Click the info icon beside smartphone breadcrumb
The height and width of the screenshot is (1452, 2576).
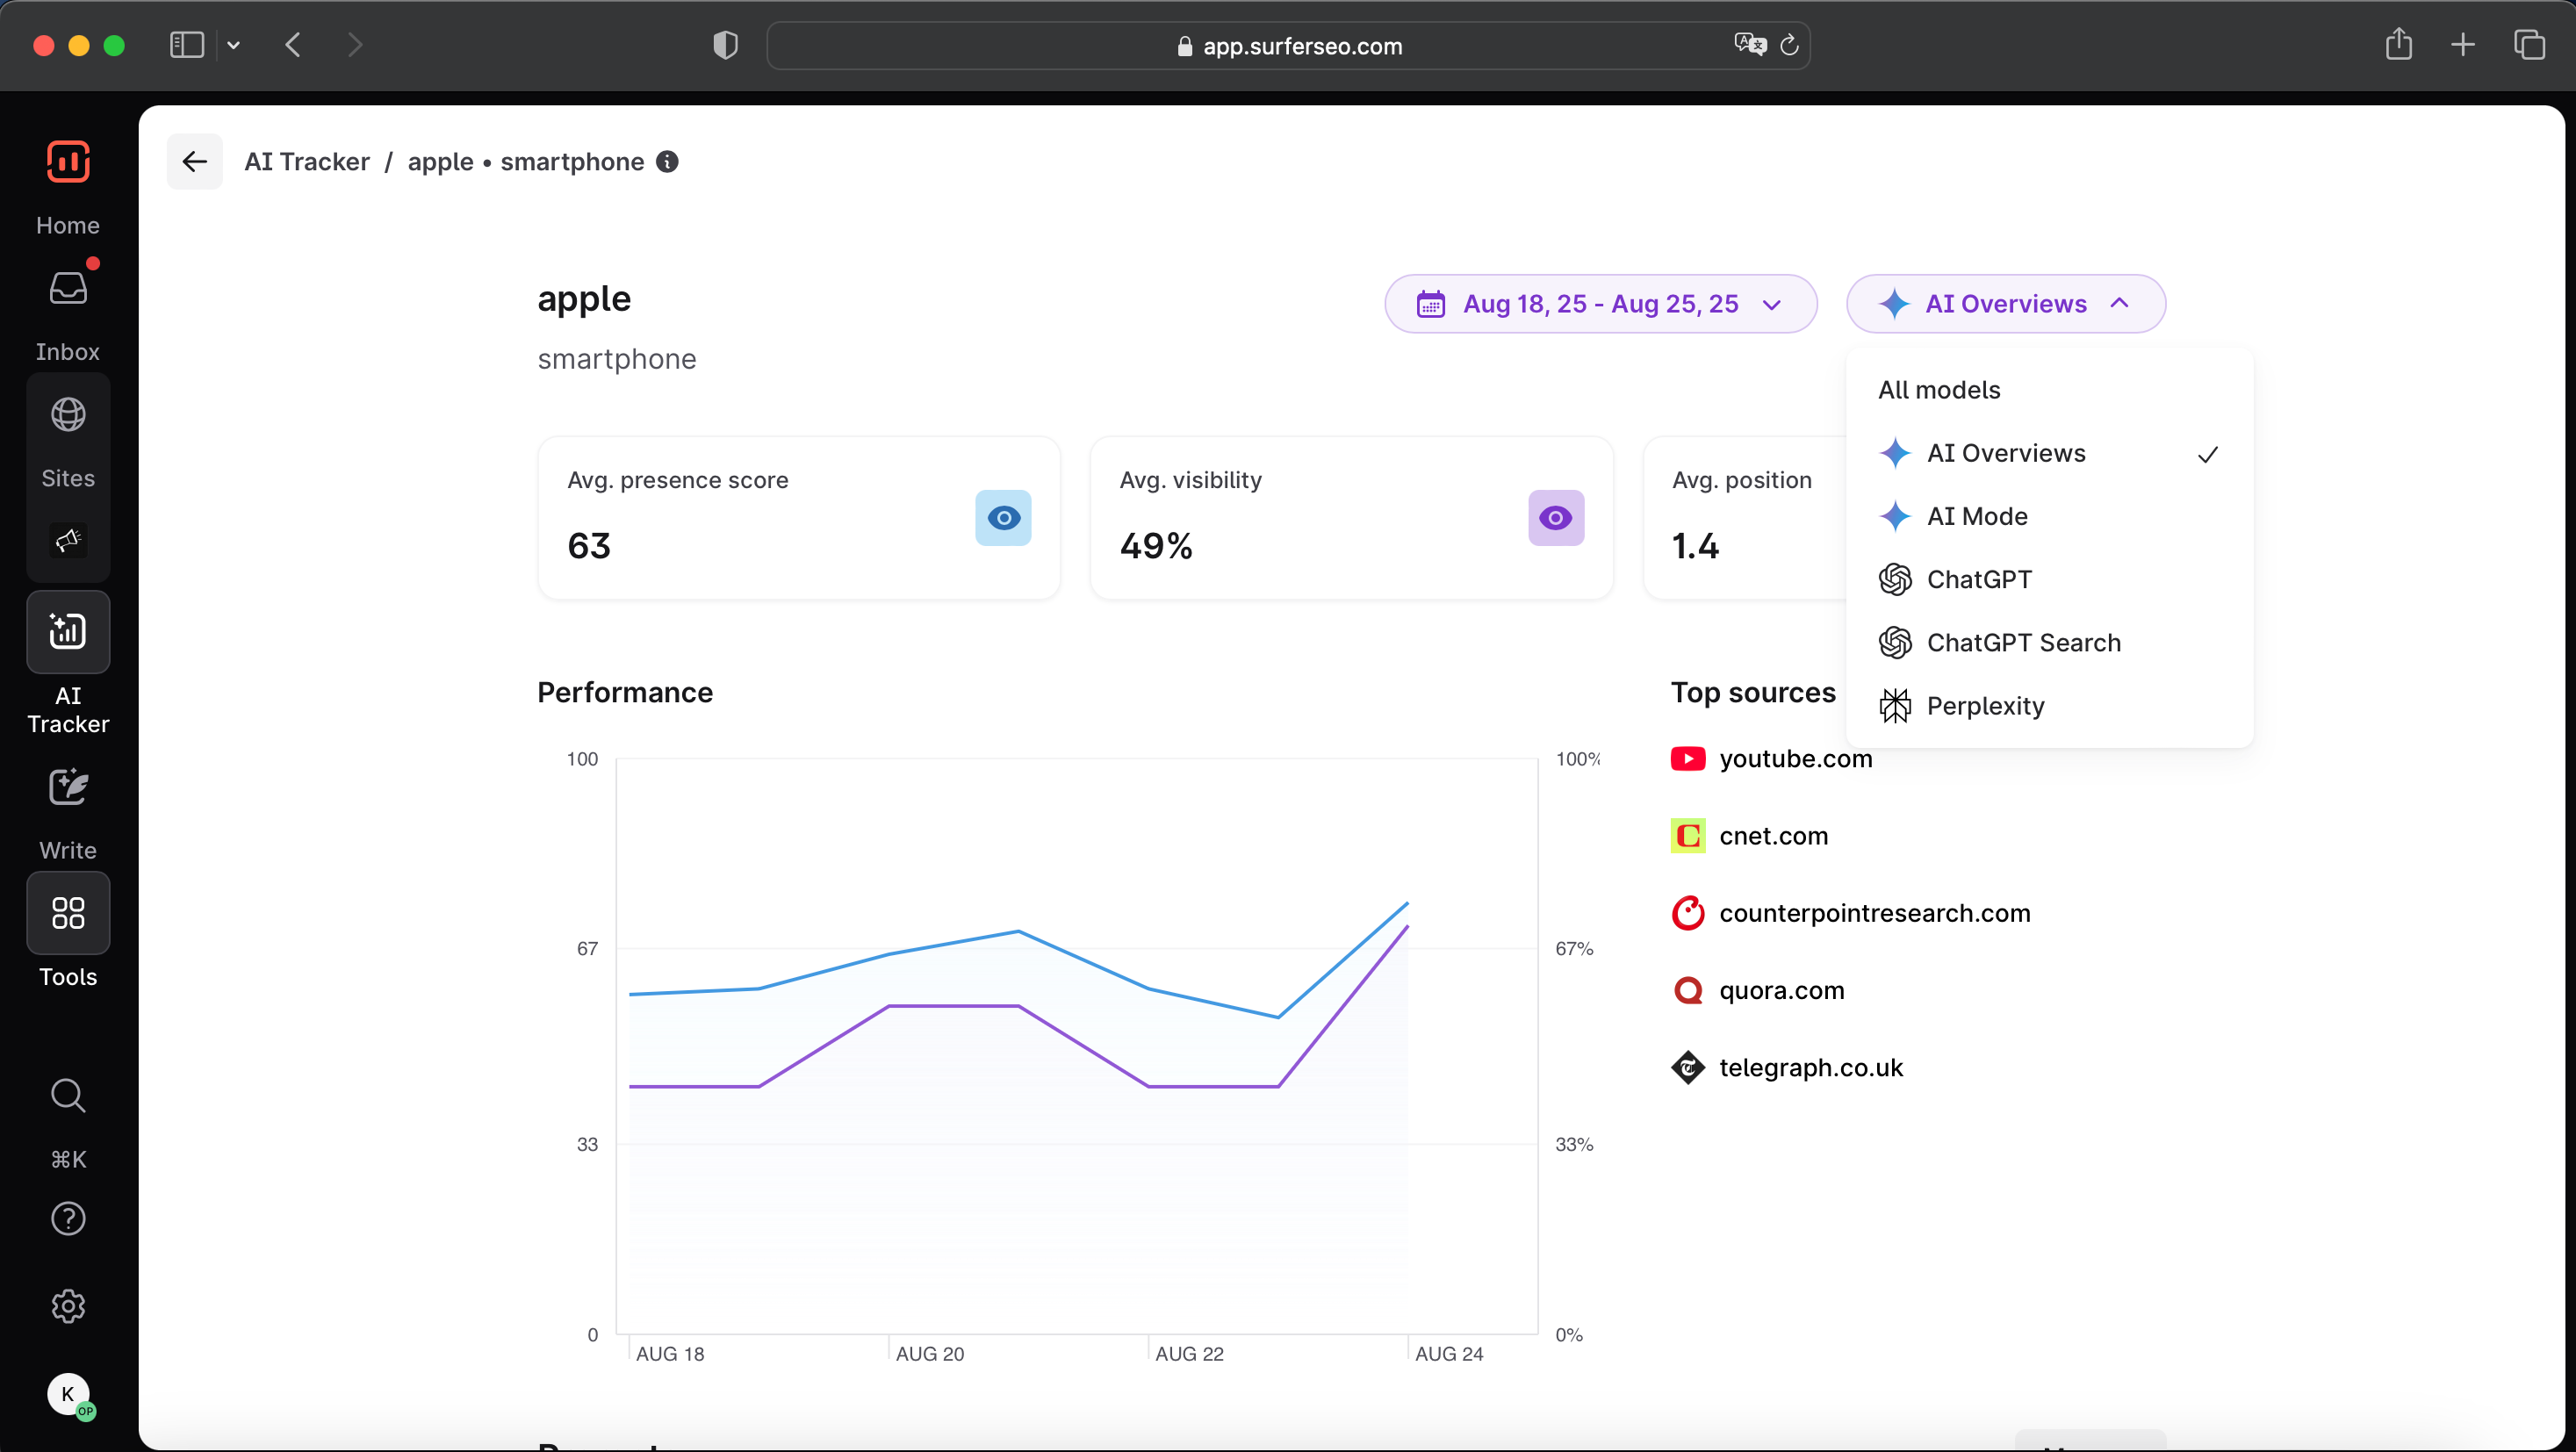coord(667,162)
